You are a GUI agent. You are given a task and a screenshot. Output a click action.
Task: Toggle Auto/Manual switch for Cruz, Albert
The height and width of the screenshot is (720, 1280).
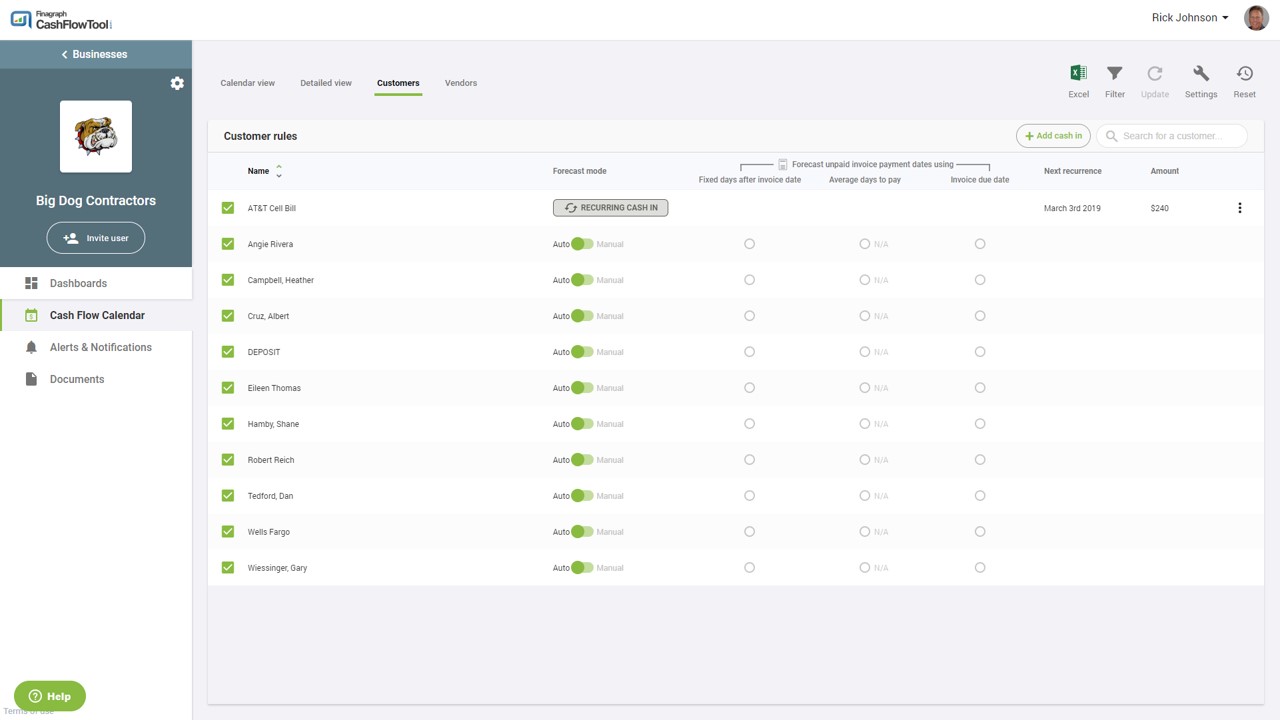pos(582,316)
